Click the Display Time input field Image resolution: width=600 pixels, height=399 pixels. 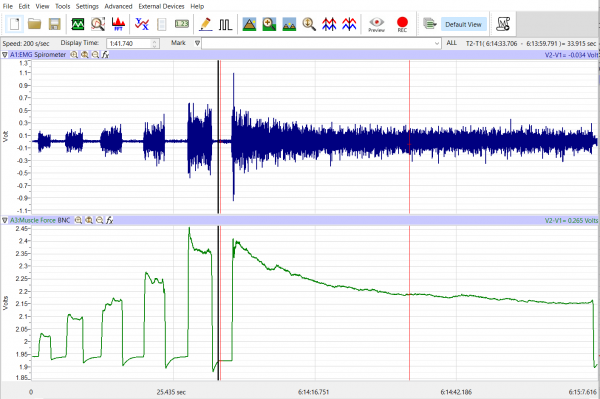[x=129, y=43]
